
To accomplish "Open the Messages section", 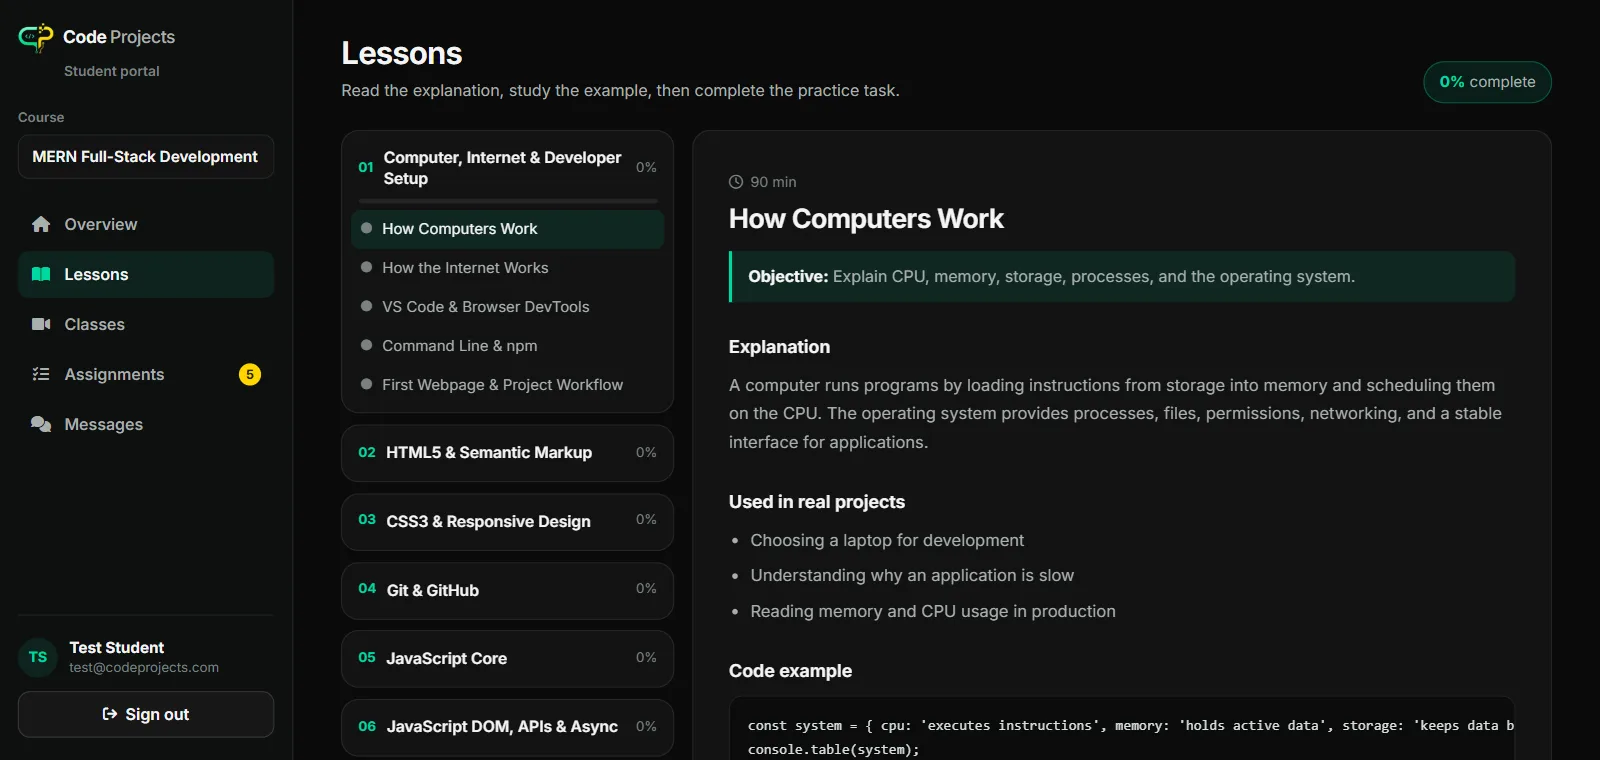I will pyautogui.click(x=146, y=424).
